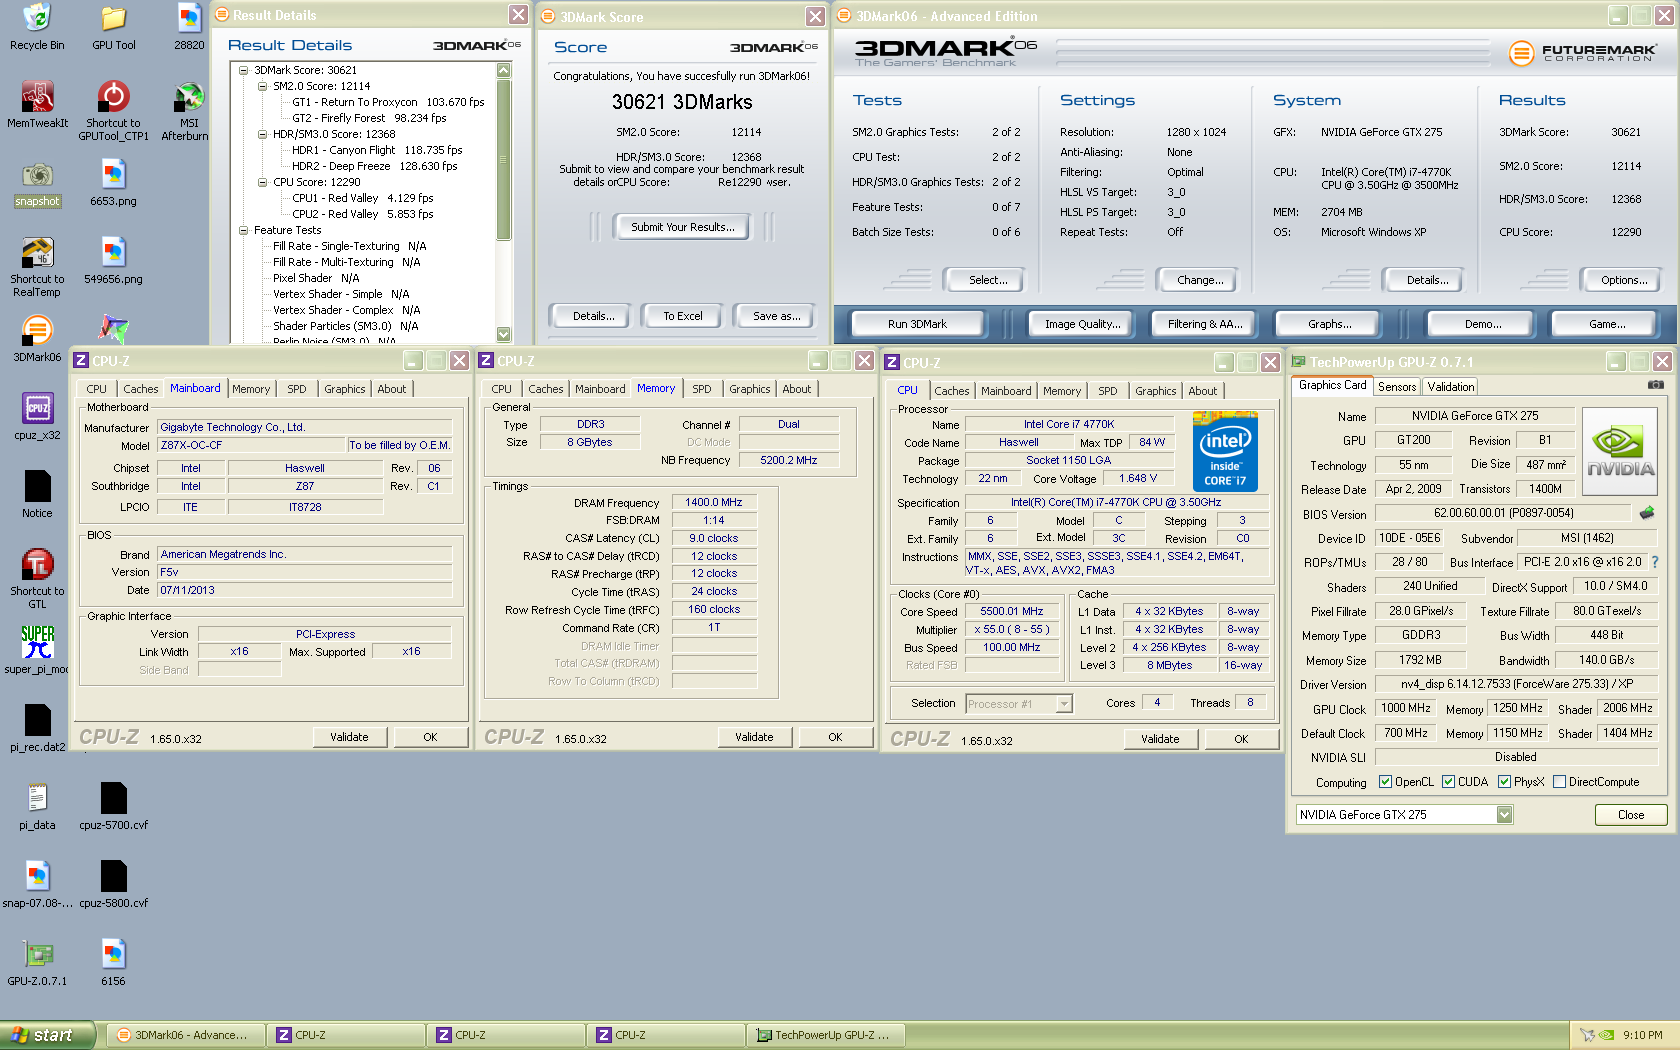
Task: Click the Submit Your Results button
Action: 683,227
